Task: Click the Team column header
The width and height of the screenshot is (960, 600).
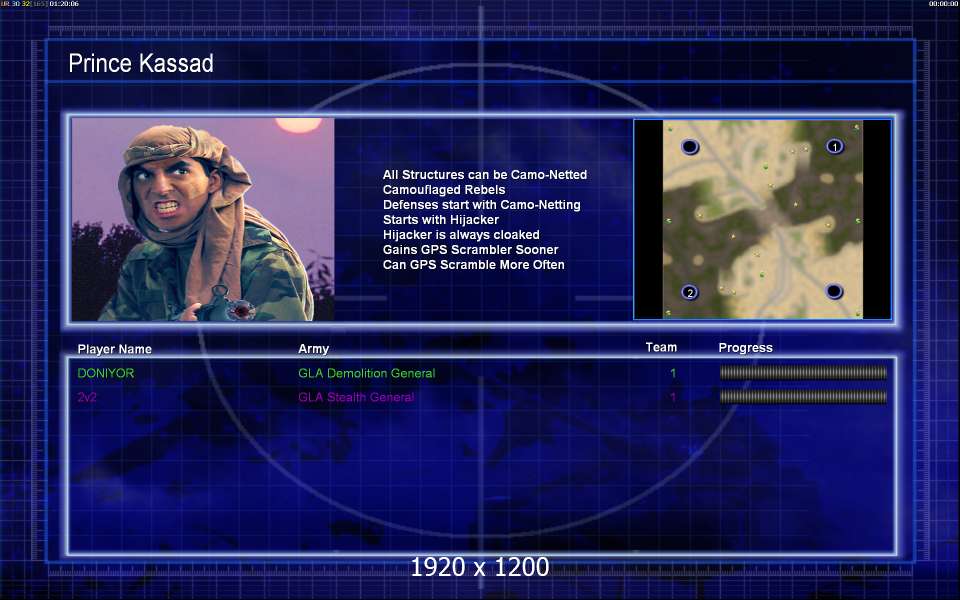Action: click(x=661, y=347)
